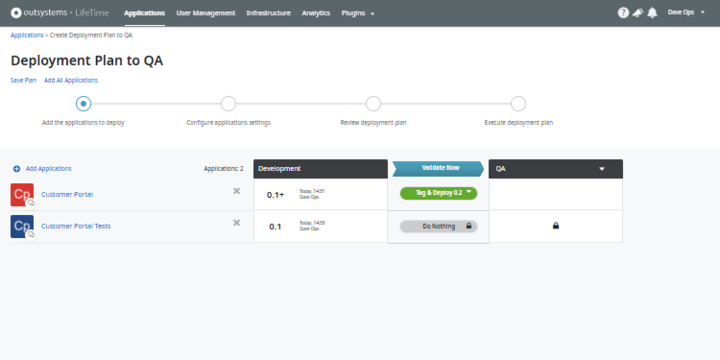Click the Deployment Plan to QA heading
720x360 pixels.
click(87, 61)
